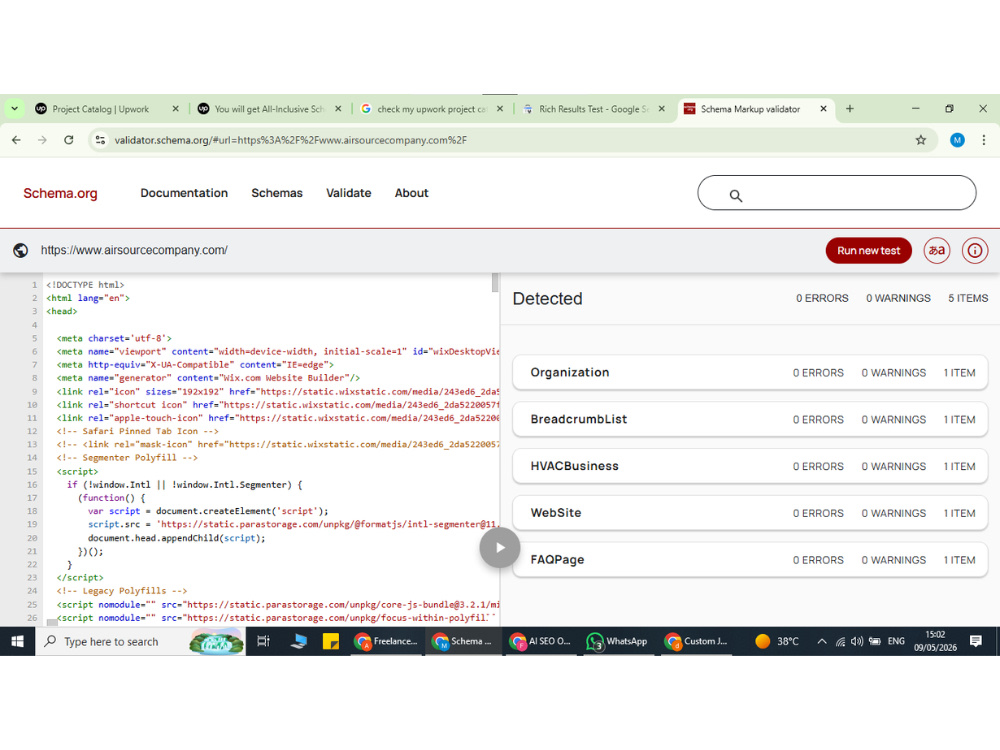
Task: Run the code with the play button
Action: click(500, 547)
